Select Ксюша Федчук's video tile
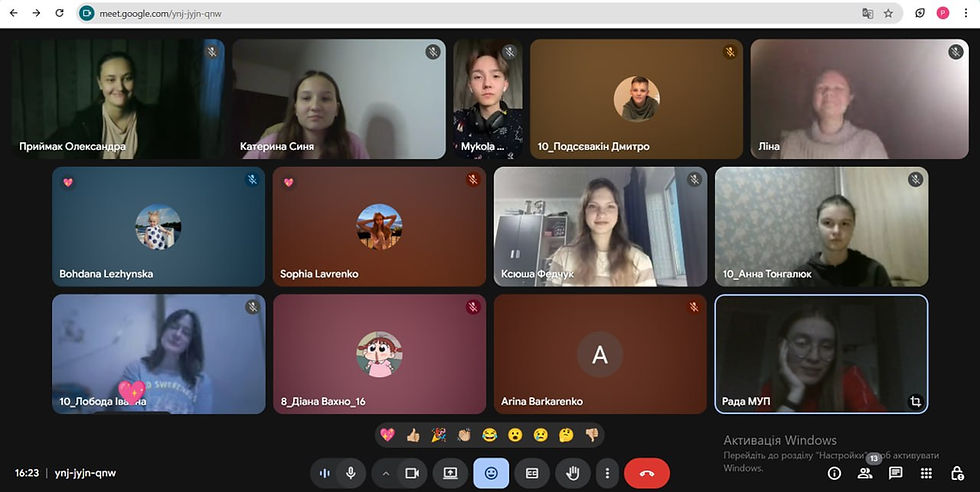This screenshot has width=980, height=492. [x=601, y=226]
